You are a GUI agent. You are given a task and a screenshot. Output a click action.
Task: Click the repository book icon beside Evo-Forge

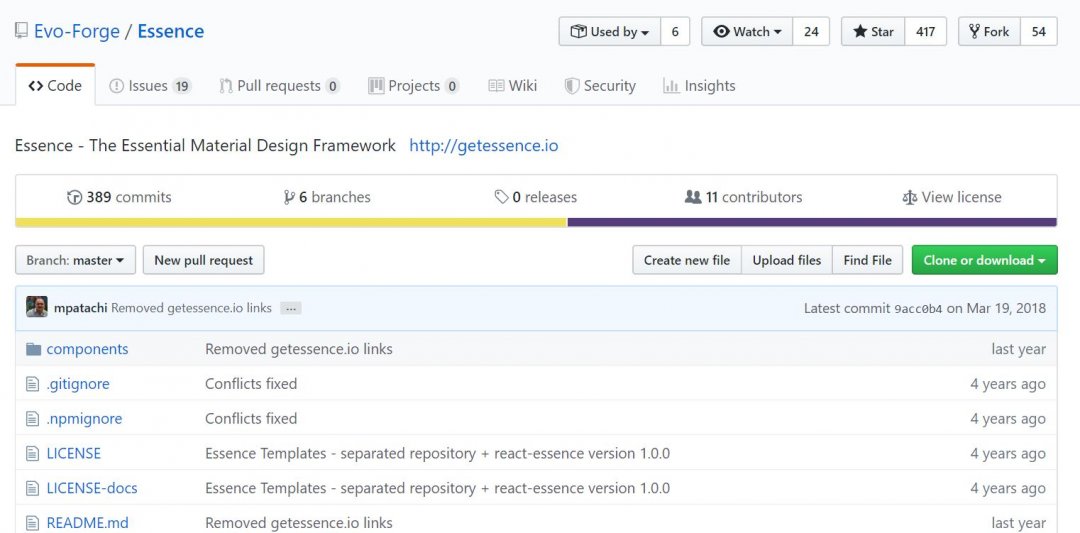[21, 31]
